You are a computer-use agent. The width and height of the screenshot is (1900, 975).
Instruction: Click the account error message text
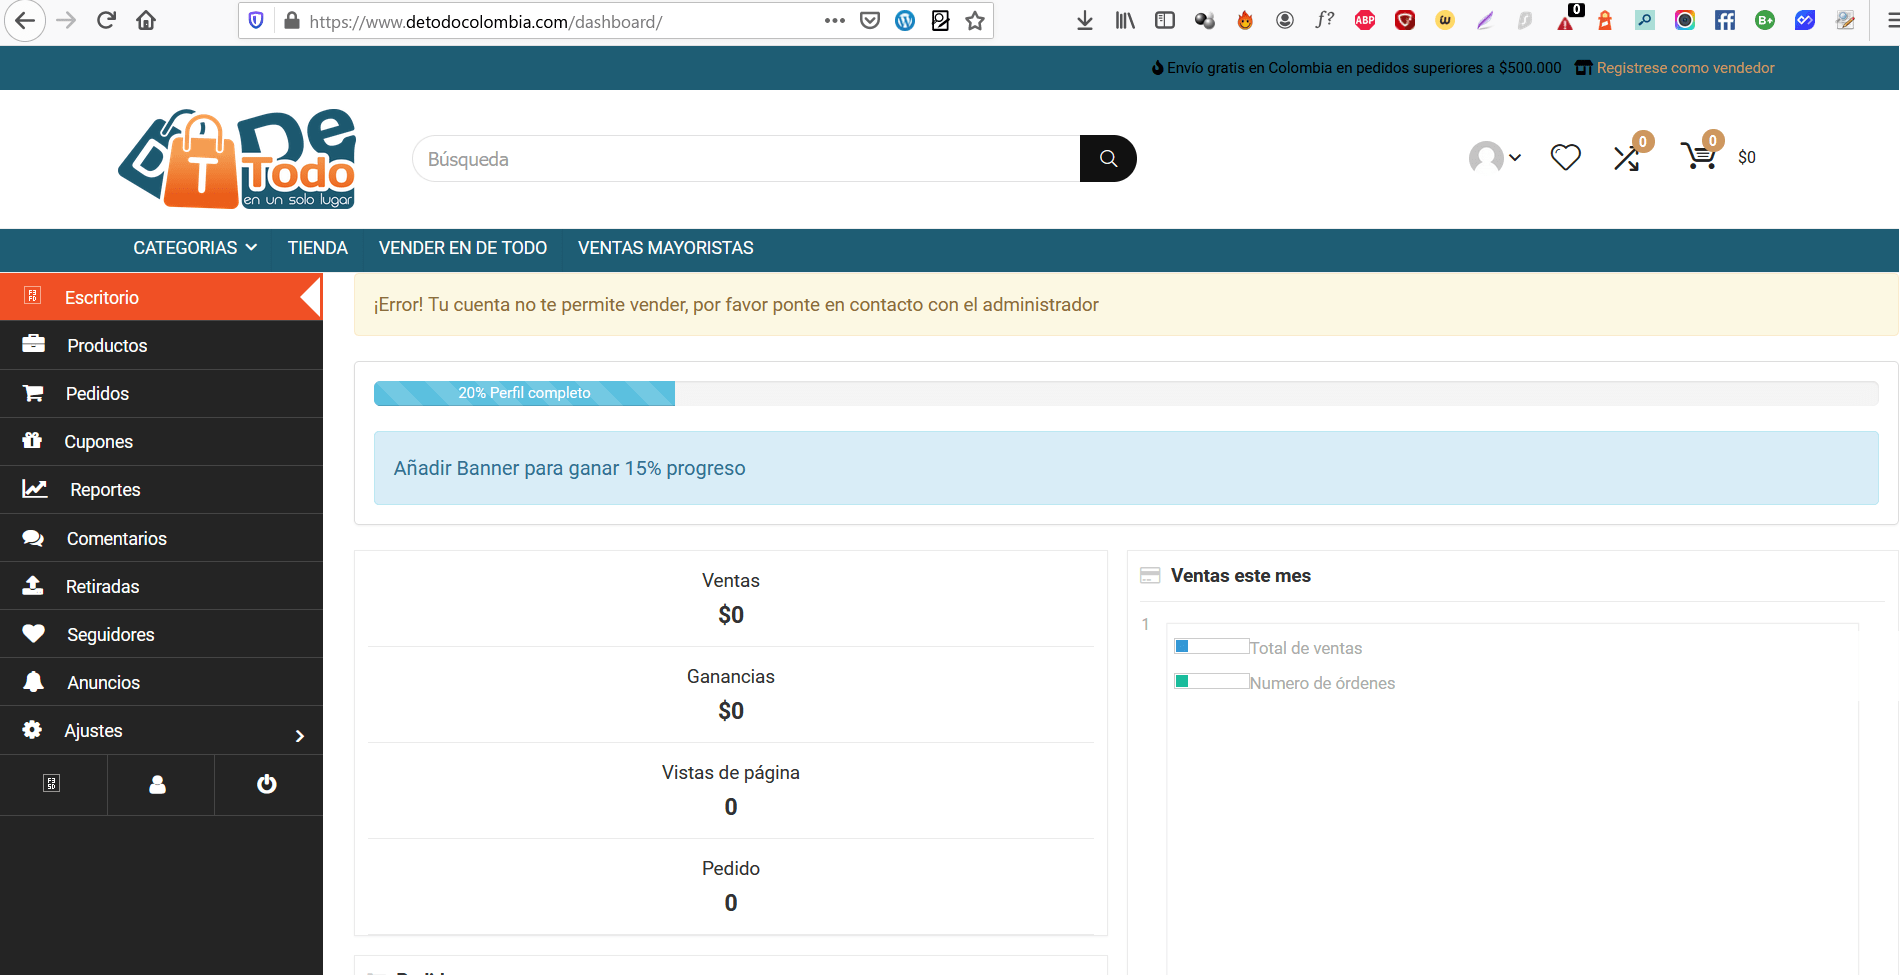coord(736,305)
